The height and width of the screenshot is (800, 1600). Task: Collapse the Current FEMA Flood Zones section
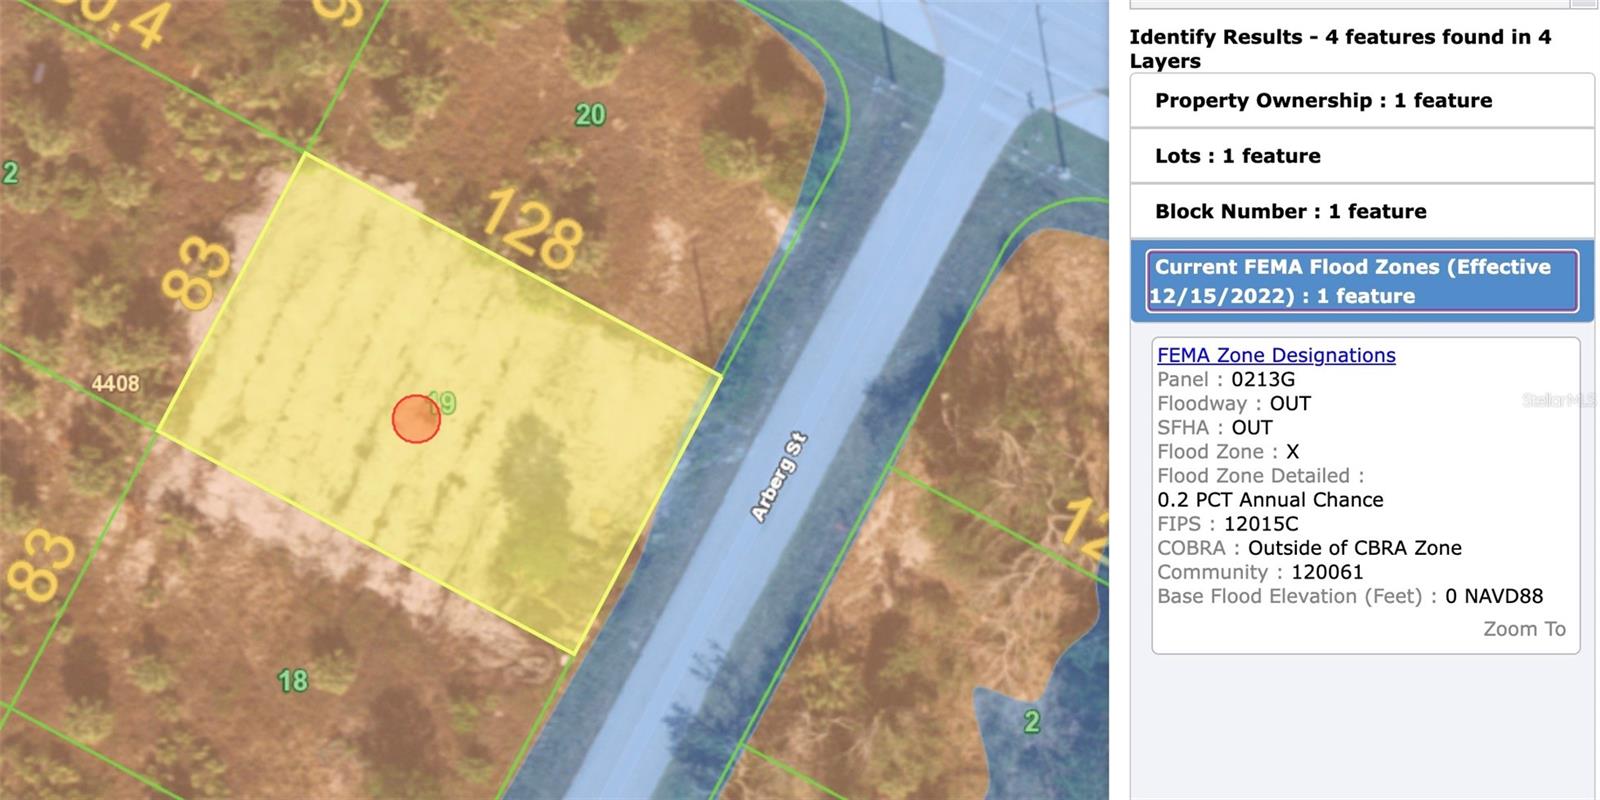[1361, 281]
